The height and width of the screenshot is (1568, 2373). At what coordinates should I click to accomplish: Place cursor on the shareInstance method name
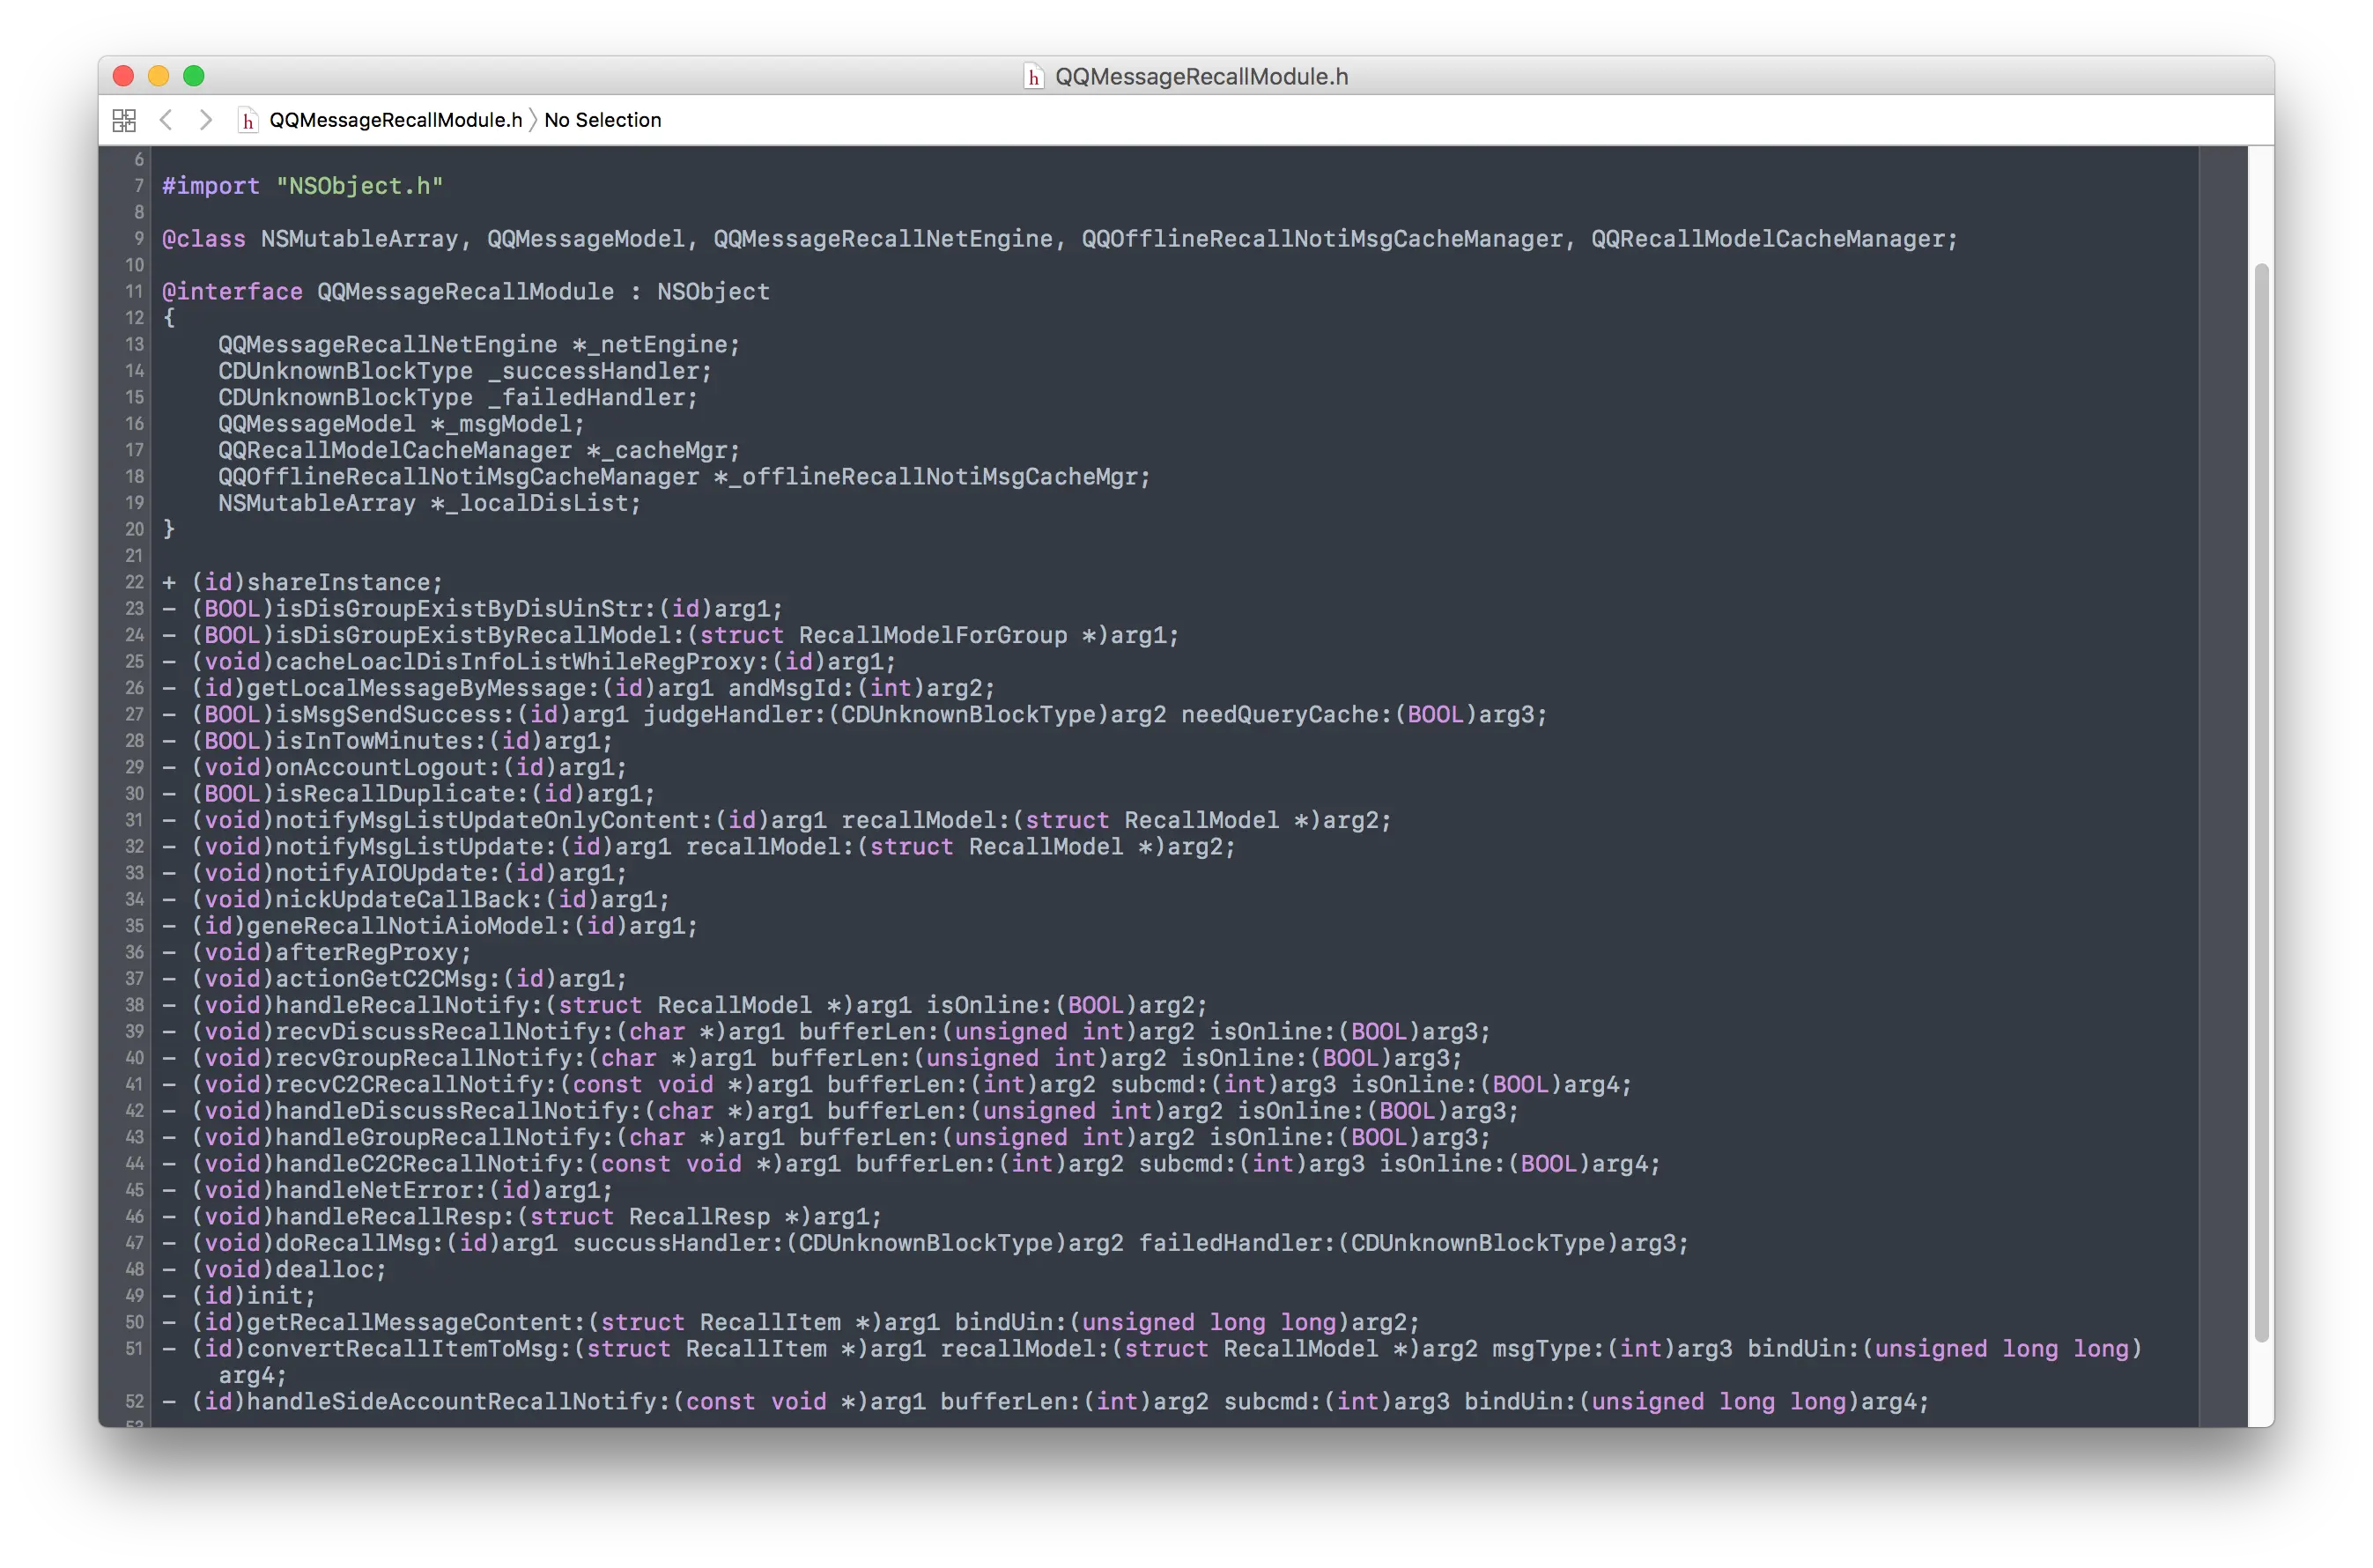337,582
